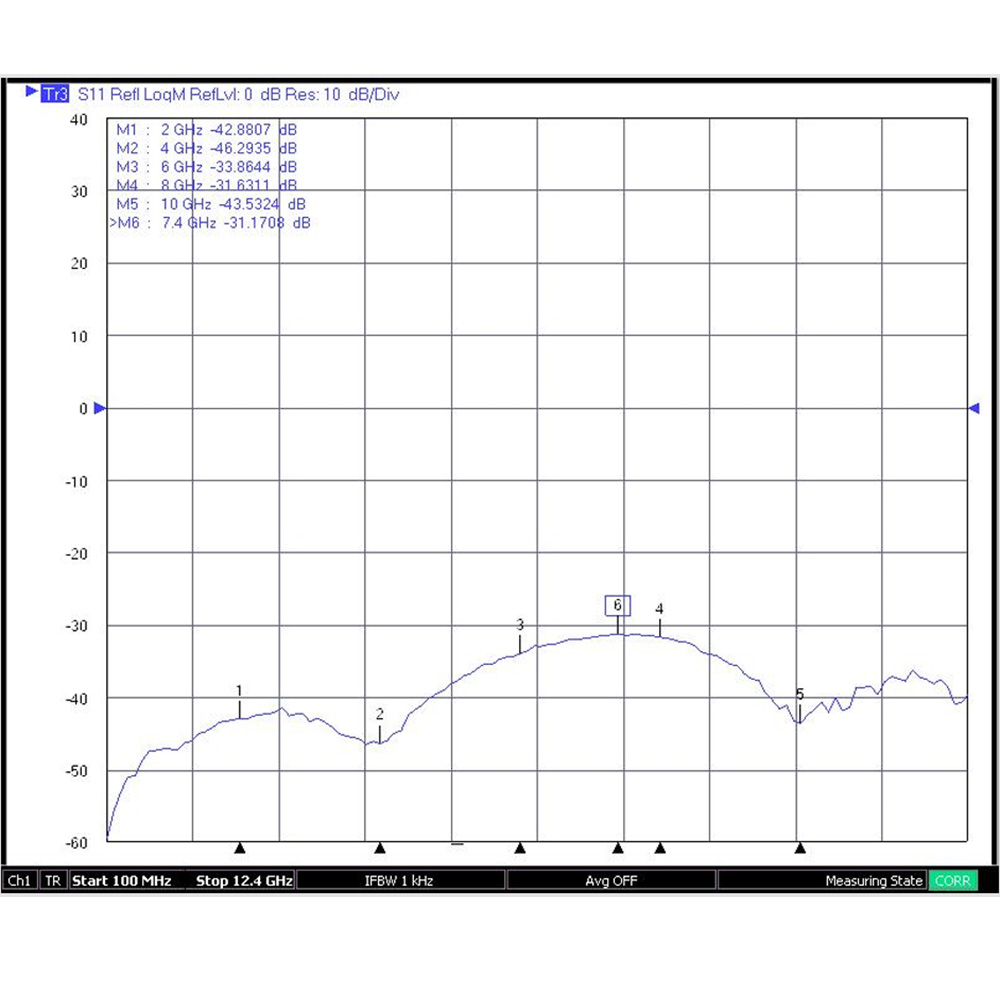
Task: Click the -60 label on the Y axis
Action: point(76,842)
